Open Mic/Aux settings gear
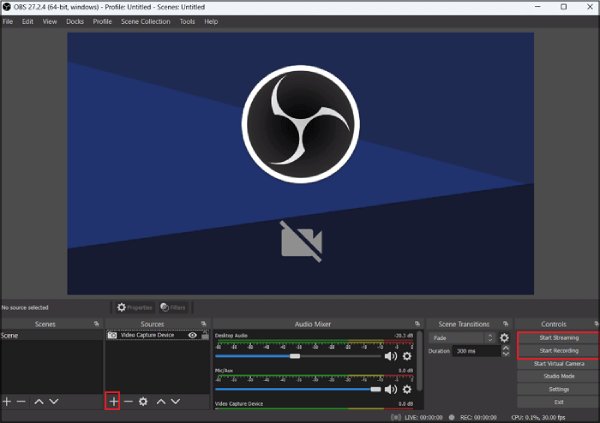 coord(407,389)
